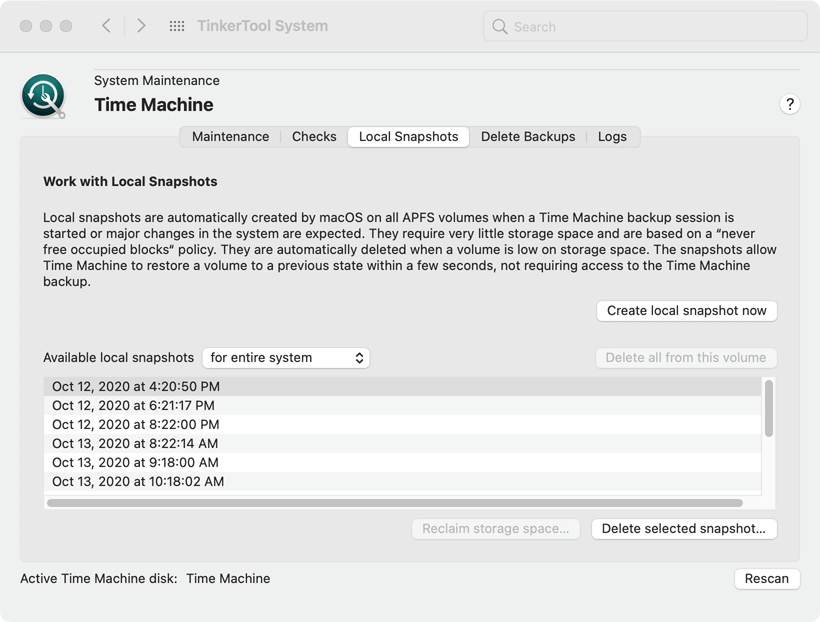
Task: Click the horizontal scrollbar under snapshot list
Action: click(395, 503)
